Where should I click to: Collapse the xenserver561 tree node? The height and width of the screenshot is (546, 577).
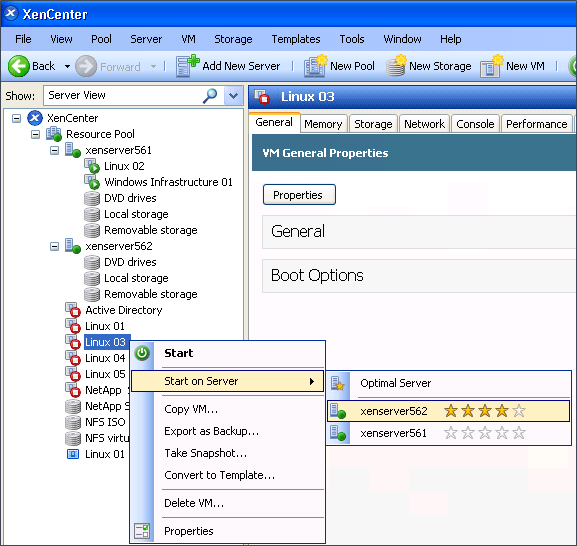54,150
